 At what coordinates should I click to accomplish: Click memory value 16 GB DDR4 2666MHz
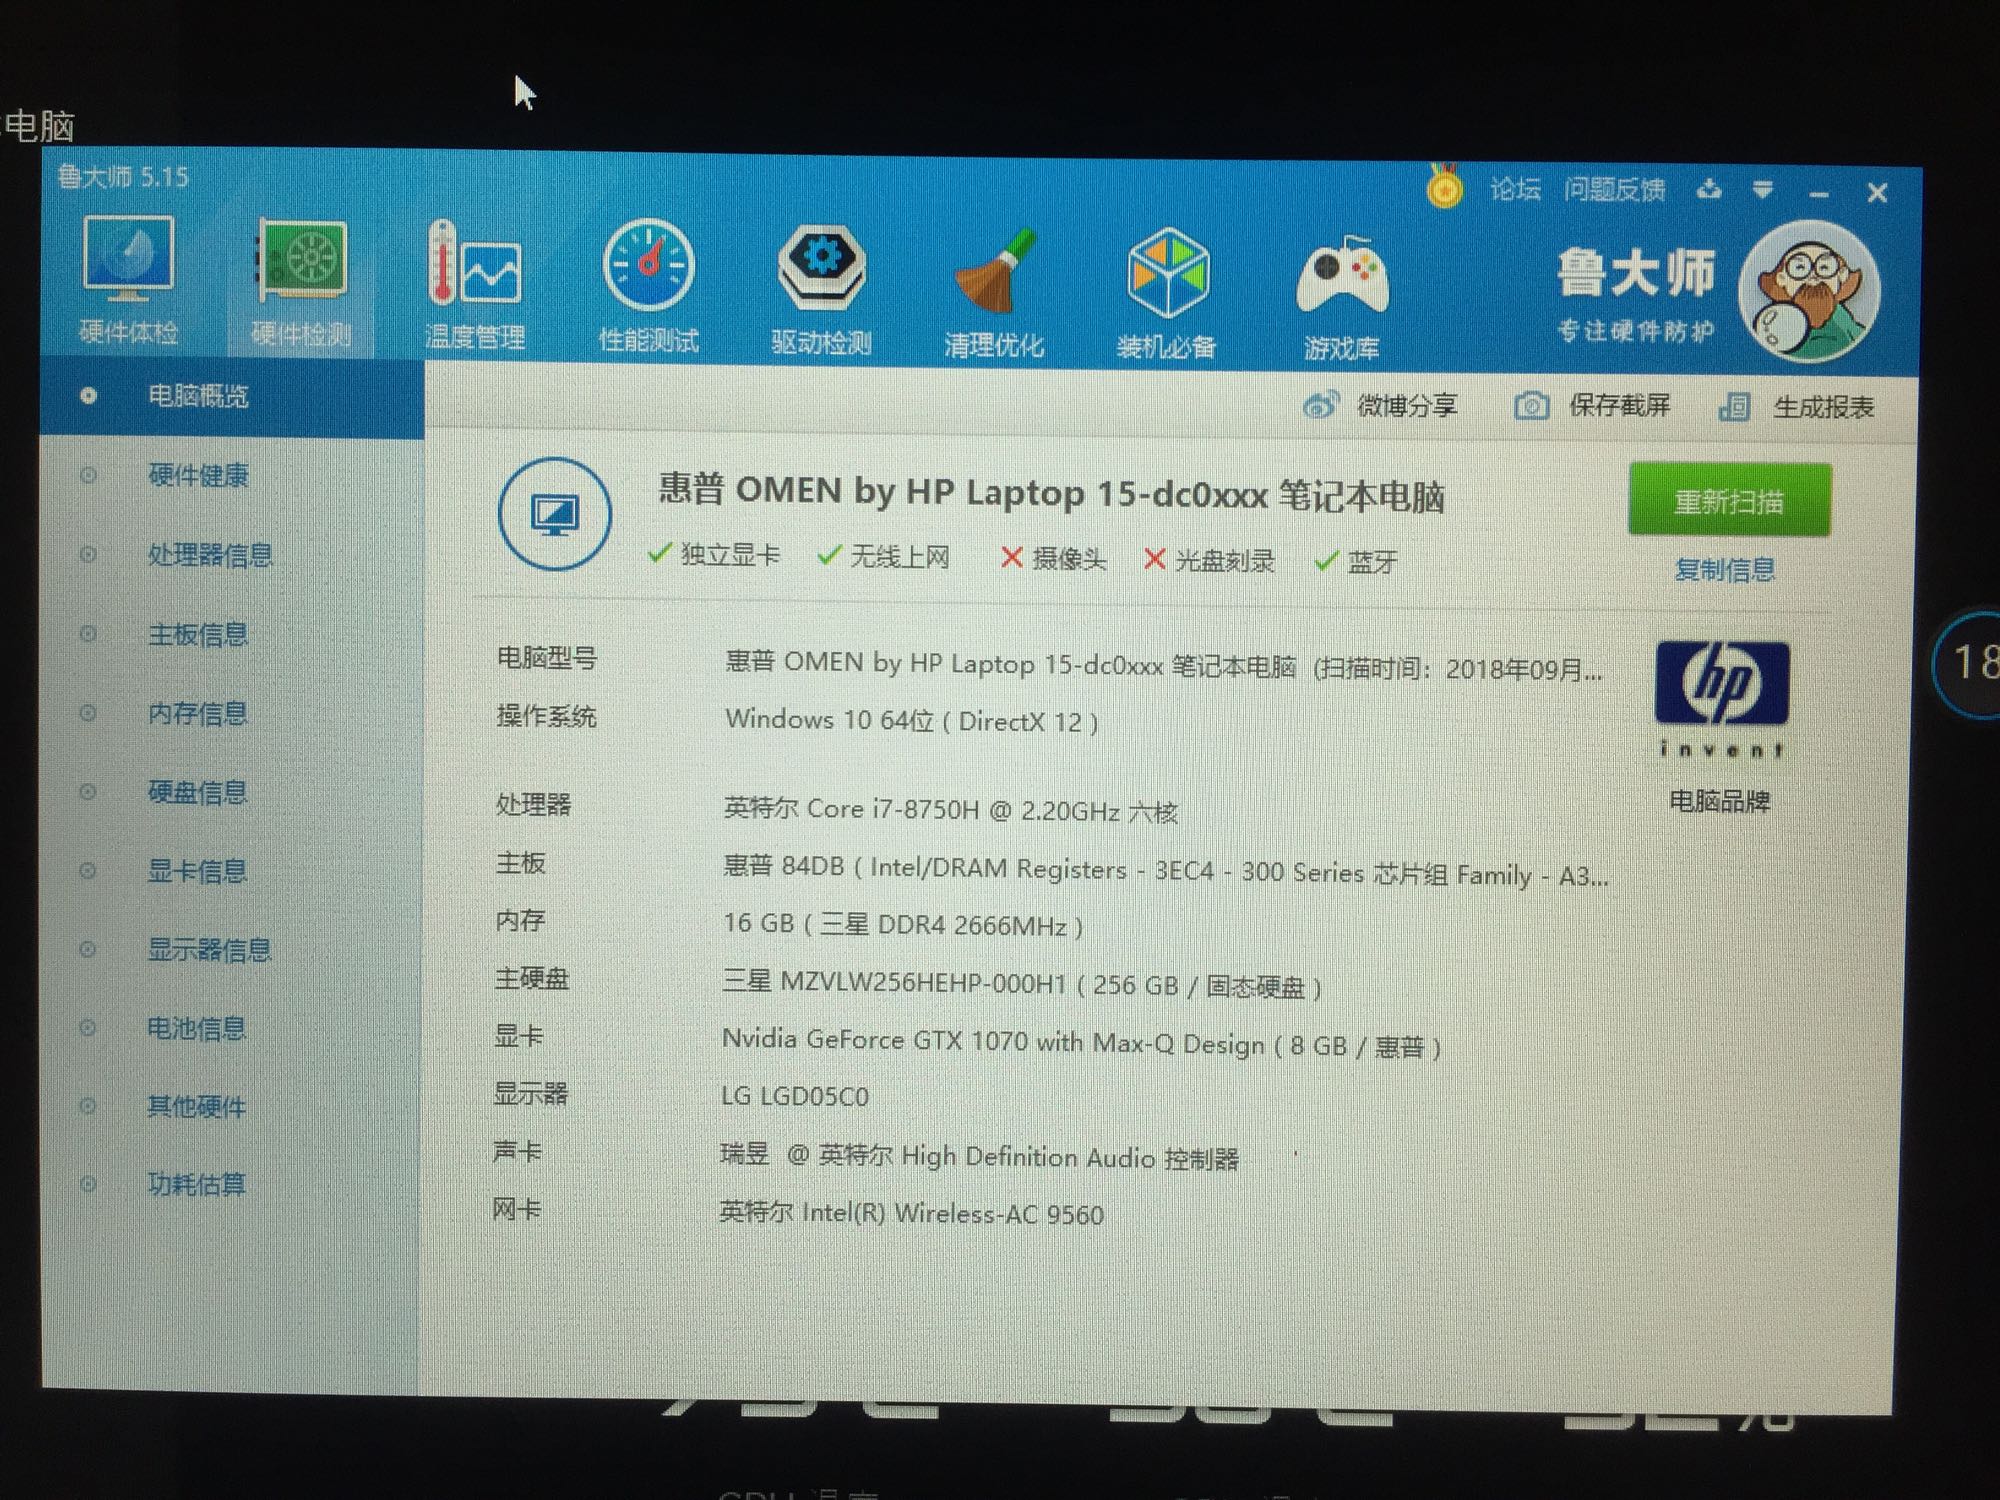point(903,925)
